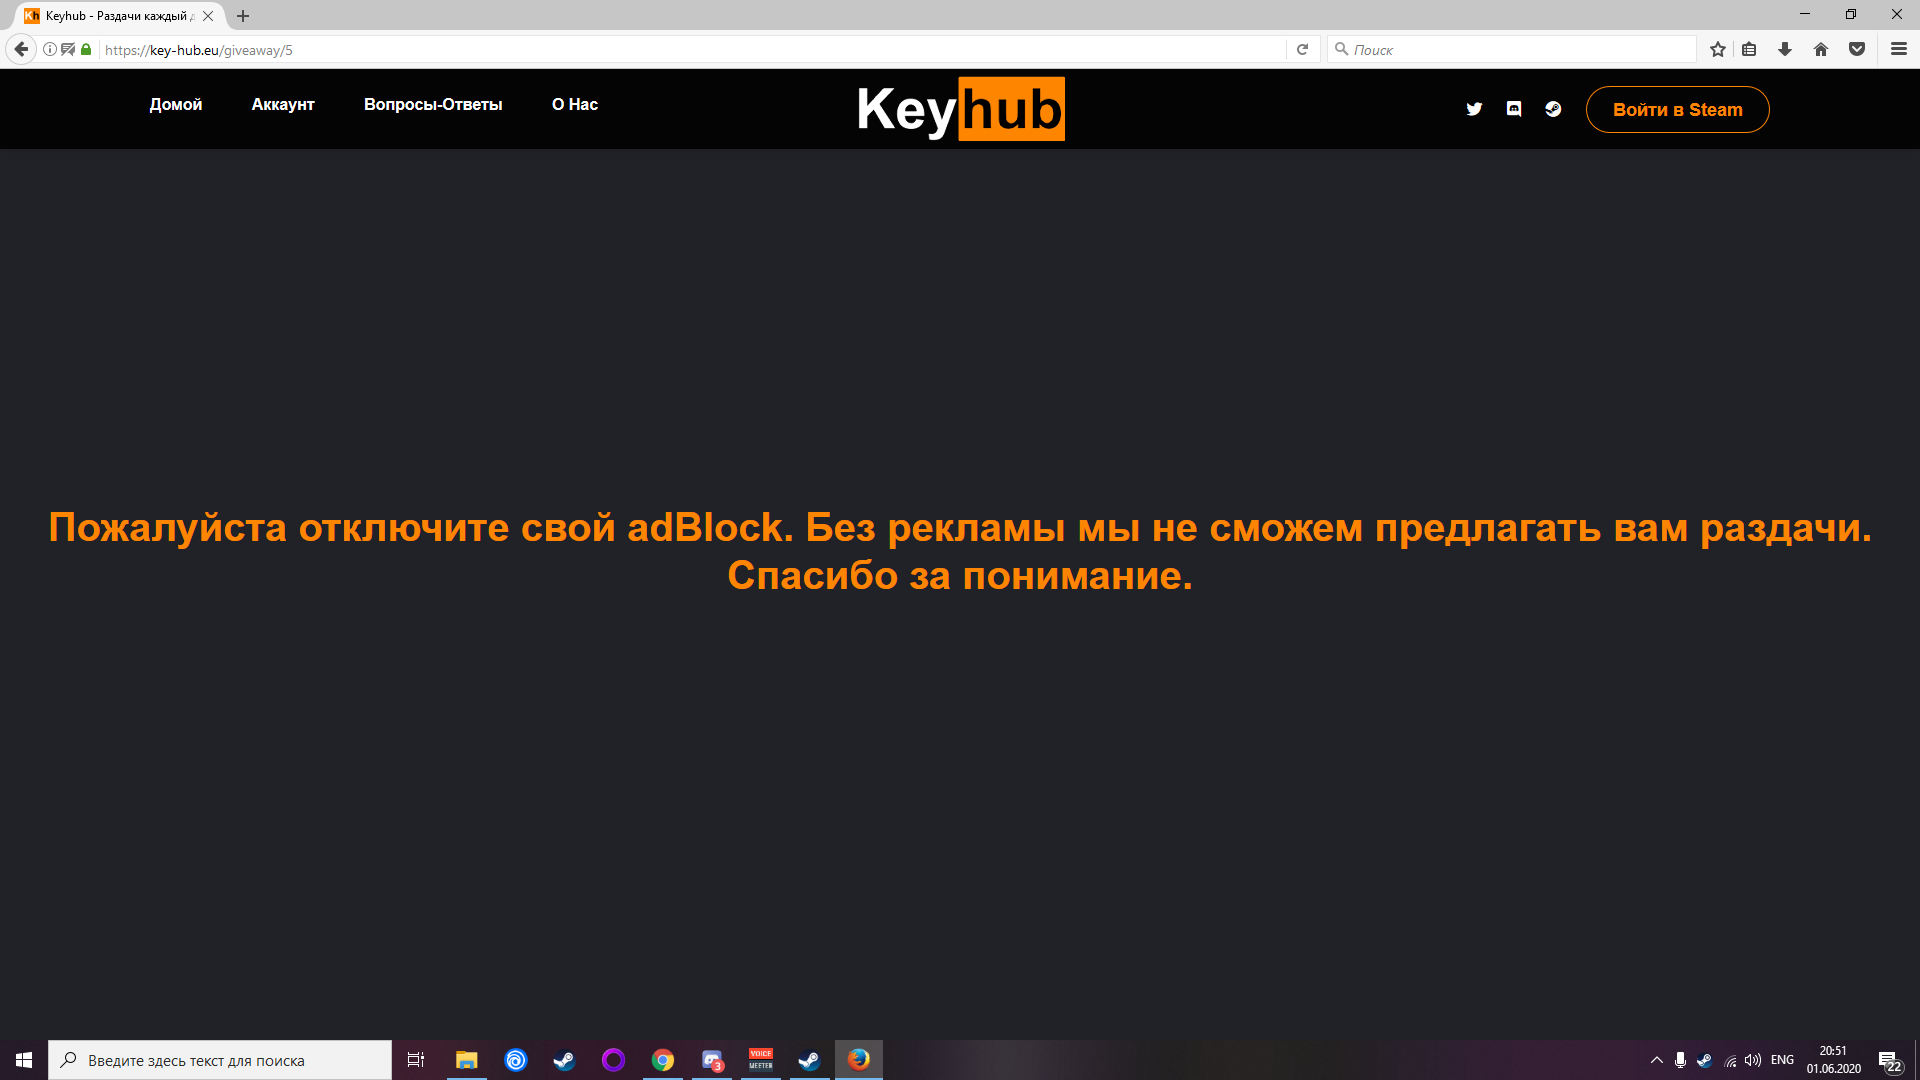Click the Windows taskbar search box
Viewport: 1920px width, 1080px height.
pyautogui.click(x=220, y=1060)
